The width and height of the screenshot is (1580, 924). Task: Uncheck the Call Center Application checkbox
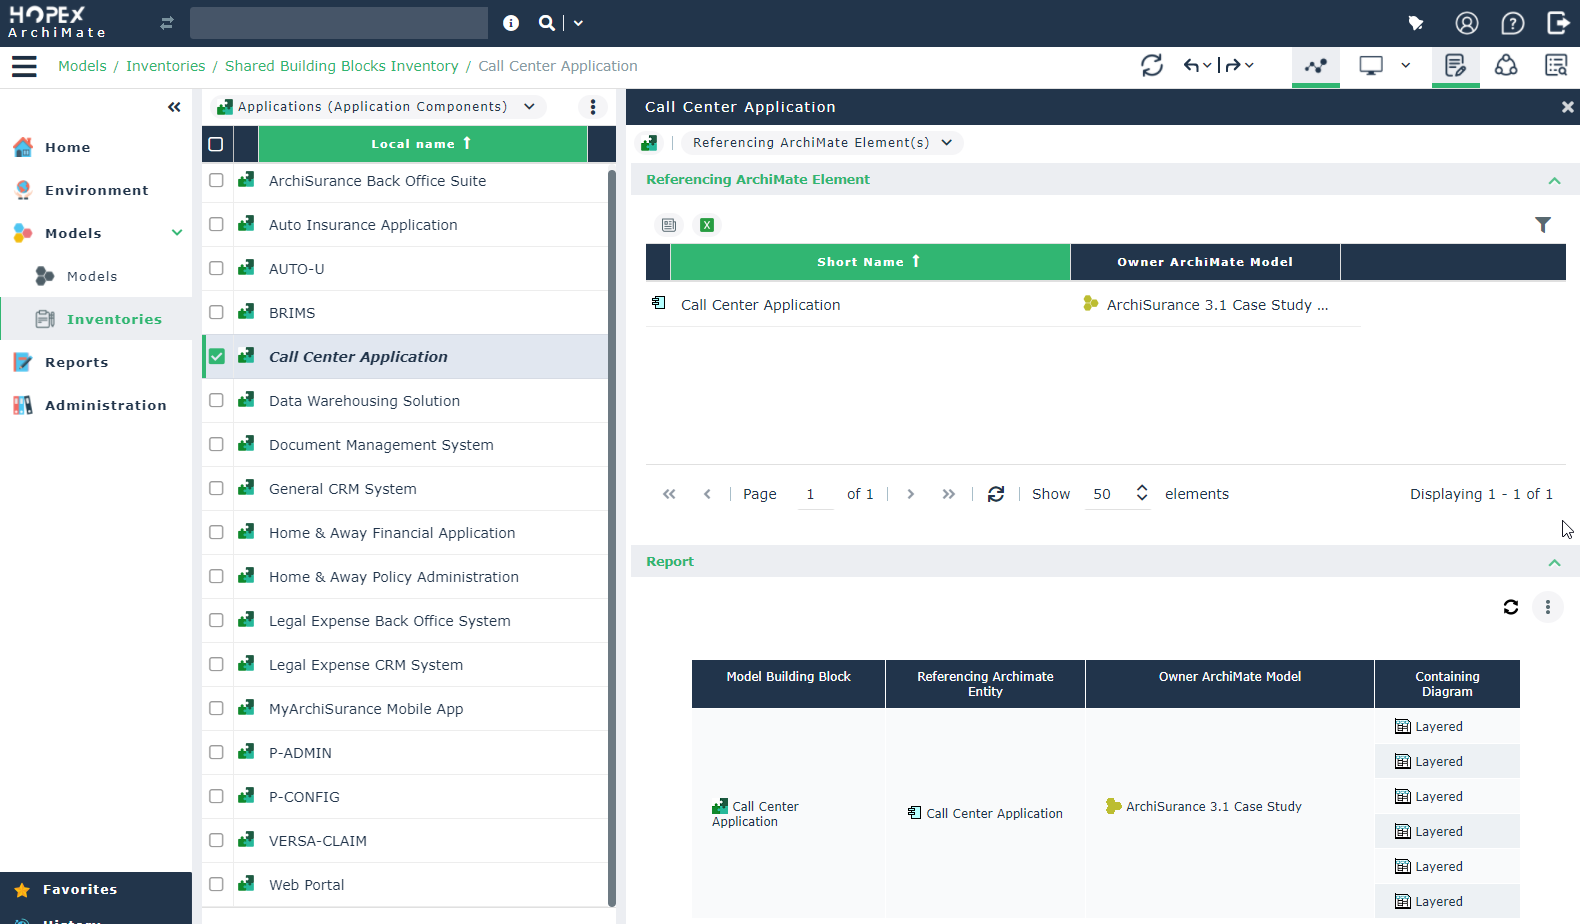coord(217,356)
